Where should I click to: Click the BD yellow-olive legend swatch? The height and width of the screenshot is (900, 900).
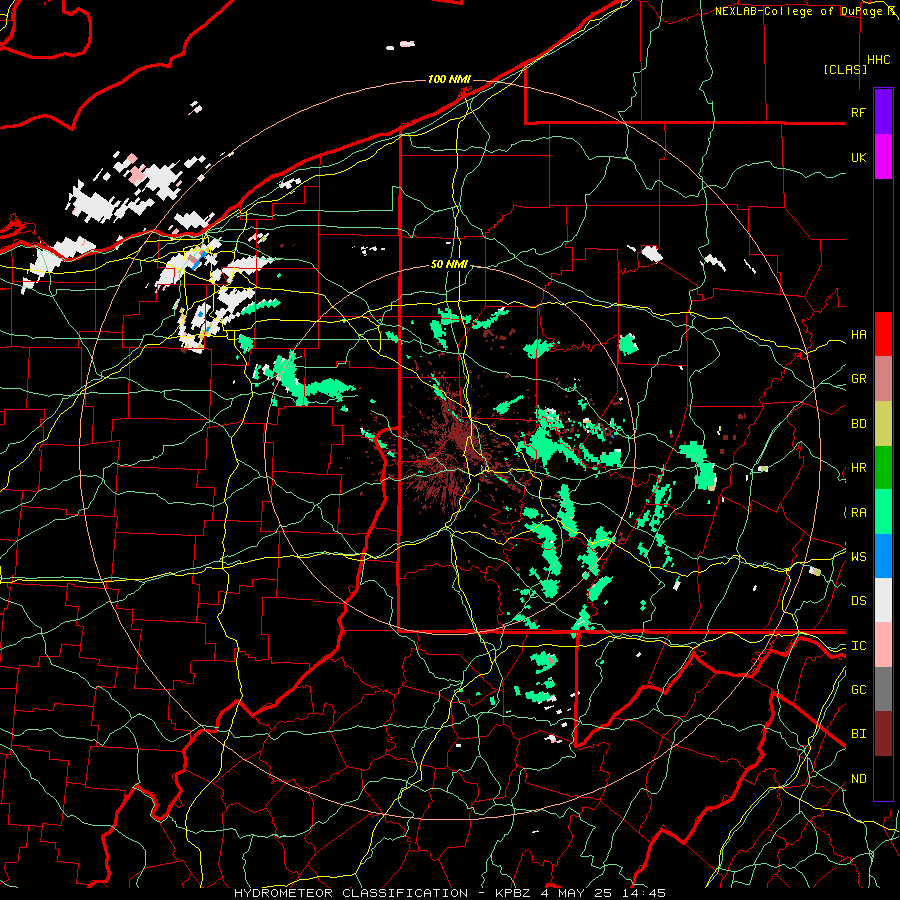pos(883,424)
